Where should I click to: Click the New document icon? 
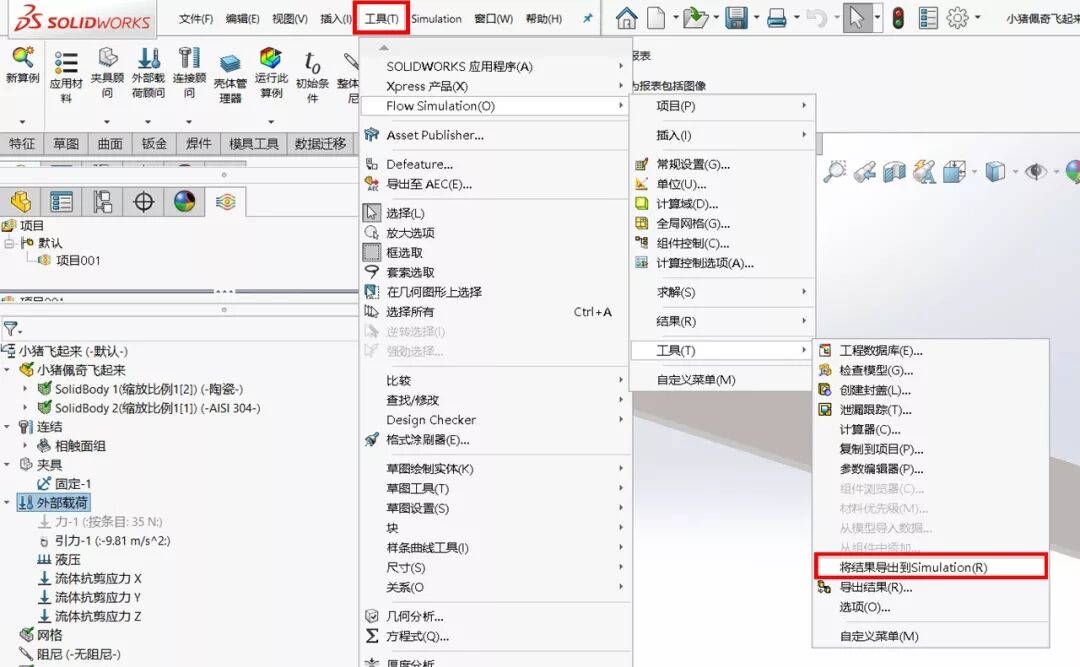(656, 18)
